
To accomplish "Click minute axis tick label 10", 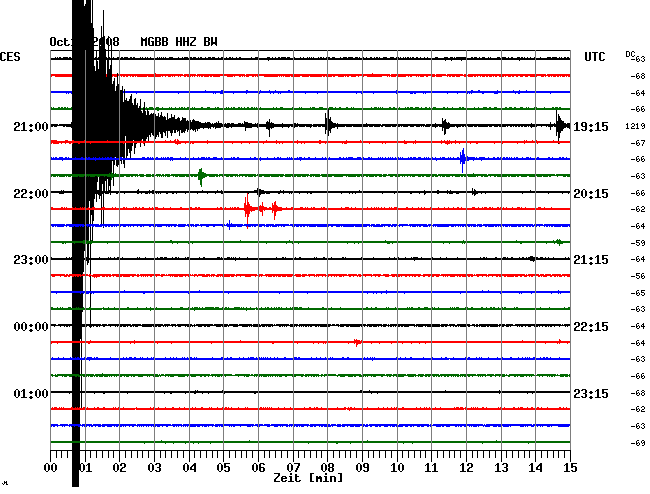I will pyautogui.click(x=397, y=468).
